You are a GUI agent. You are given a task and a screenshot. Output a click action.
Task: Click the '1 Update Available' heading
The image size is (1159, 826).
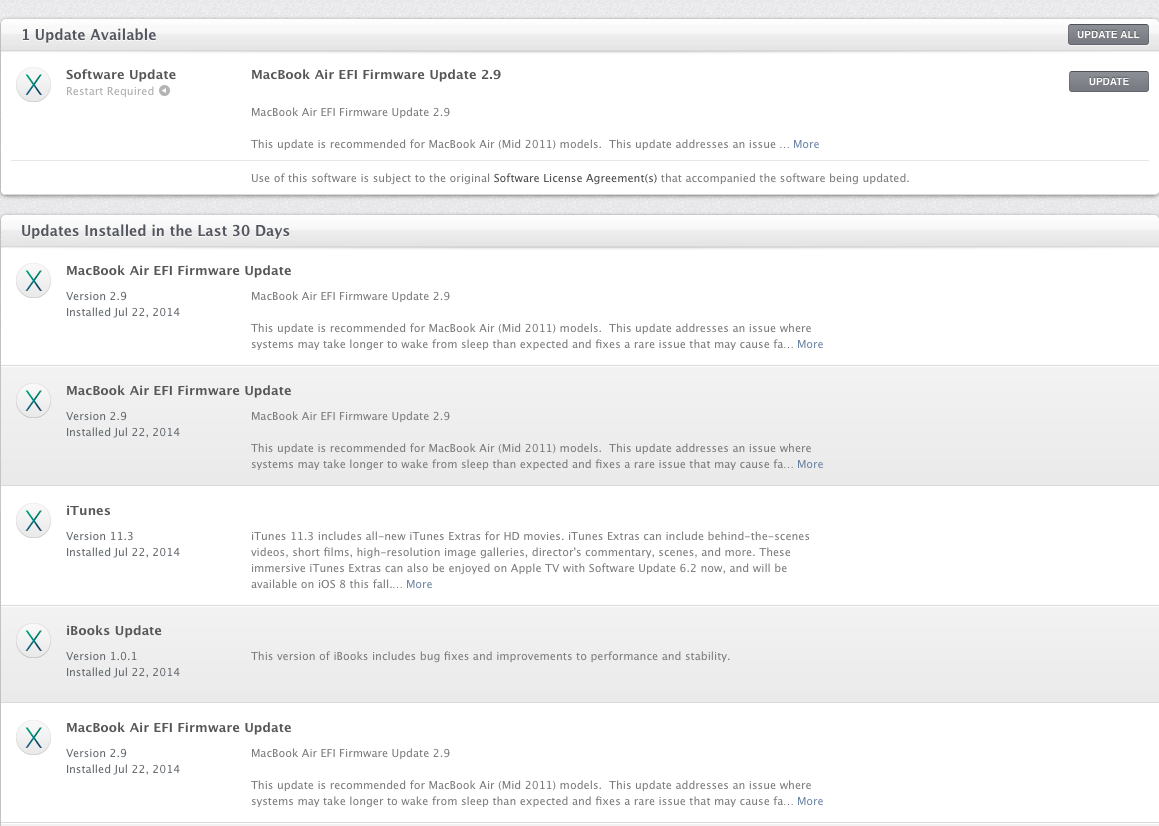click(x=89, y=35)
